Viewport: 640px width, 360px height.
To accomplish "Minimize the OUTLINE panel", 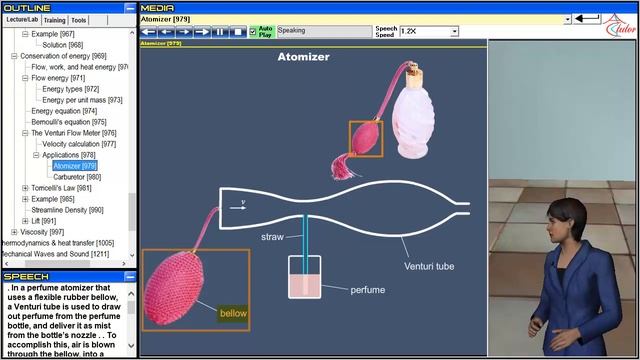I will pos(130,8).
